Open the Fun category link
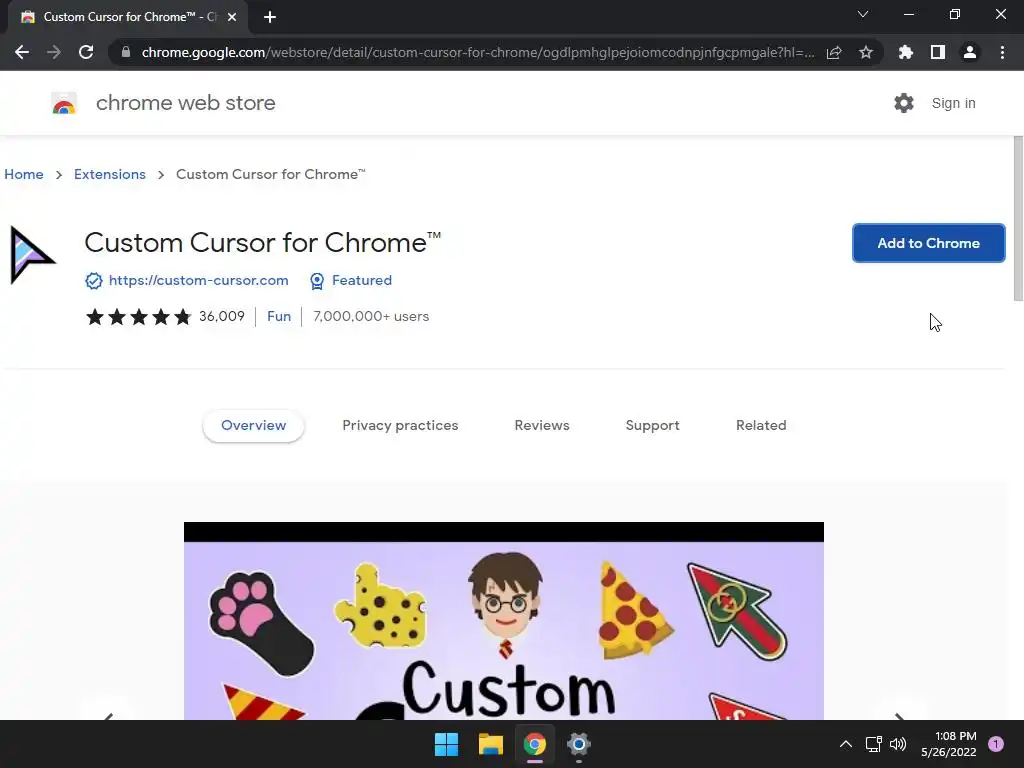Viewport: 1024px width, 768px height. pyautogui.click(x=279, y=316)
